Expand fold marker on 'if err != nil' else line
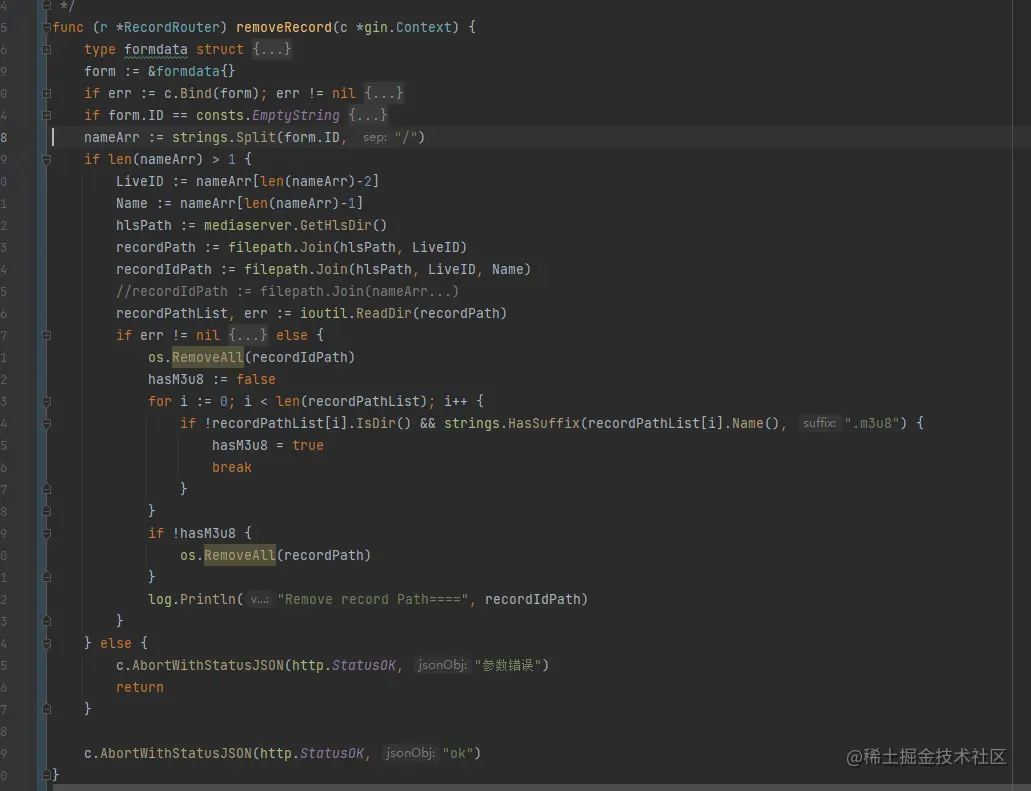The width and height of the screenshot is (1031, 791). 47,335
